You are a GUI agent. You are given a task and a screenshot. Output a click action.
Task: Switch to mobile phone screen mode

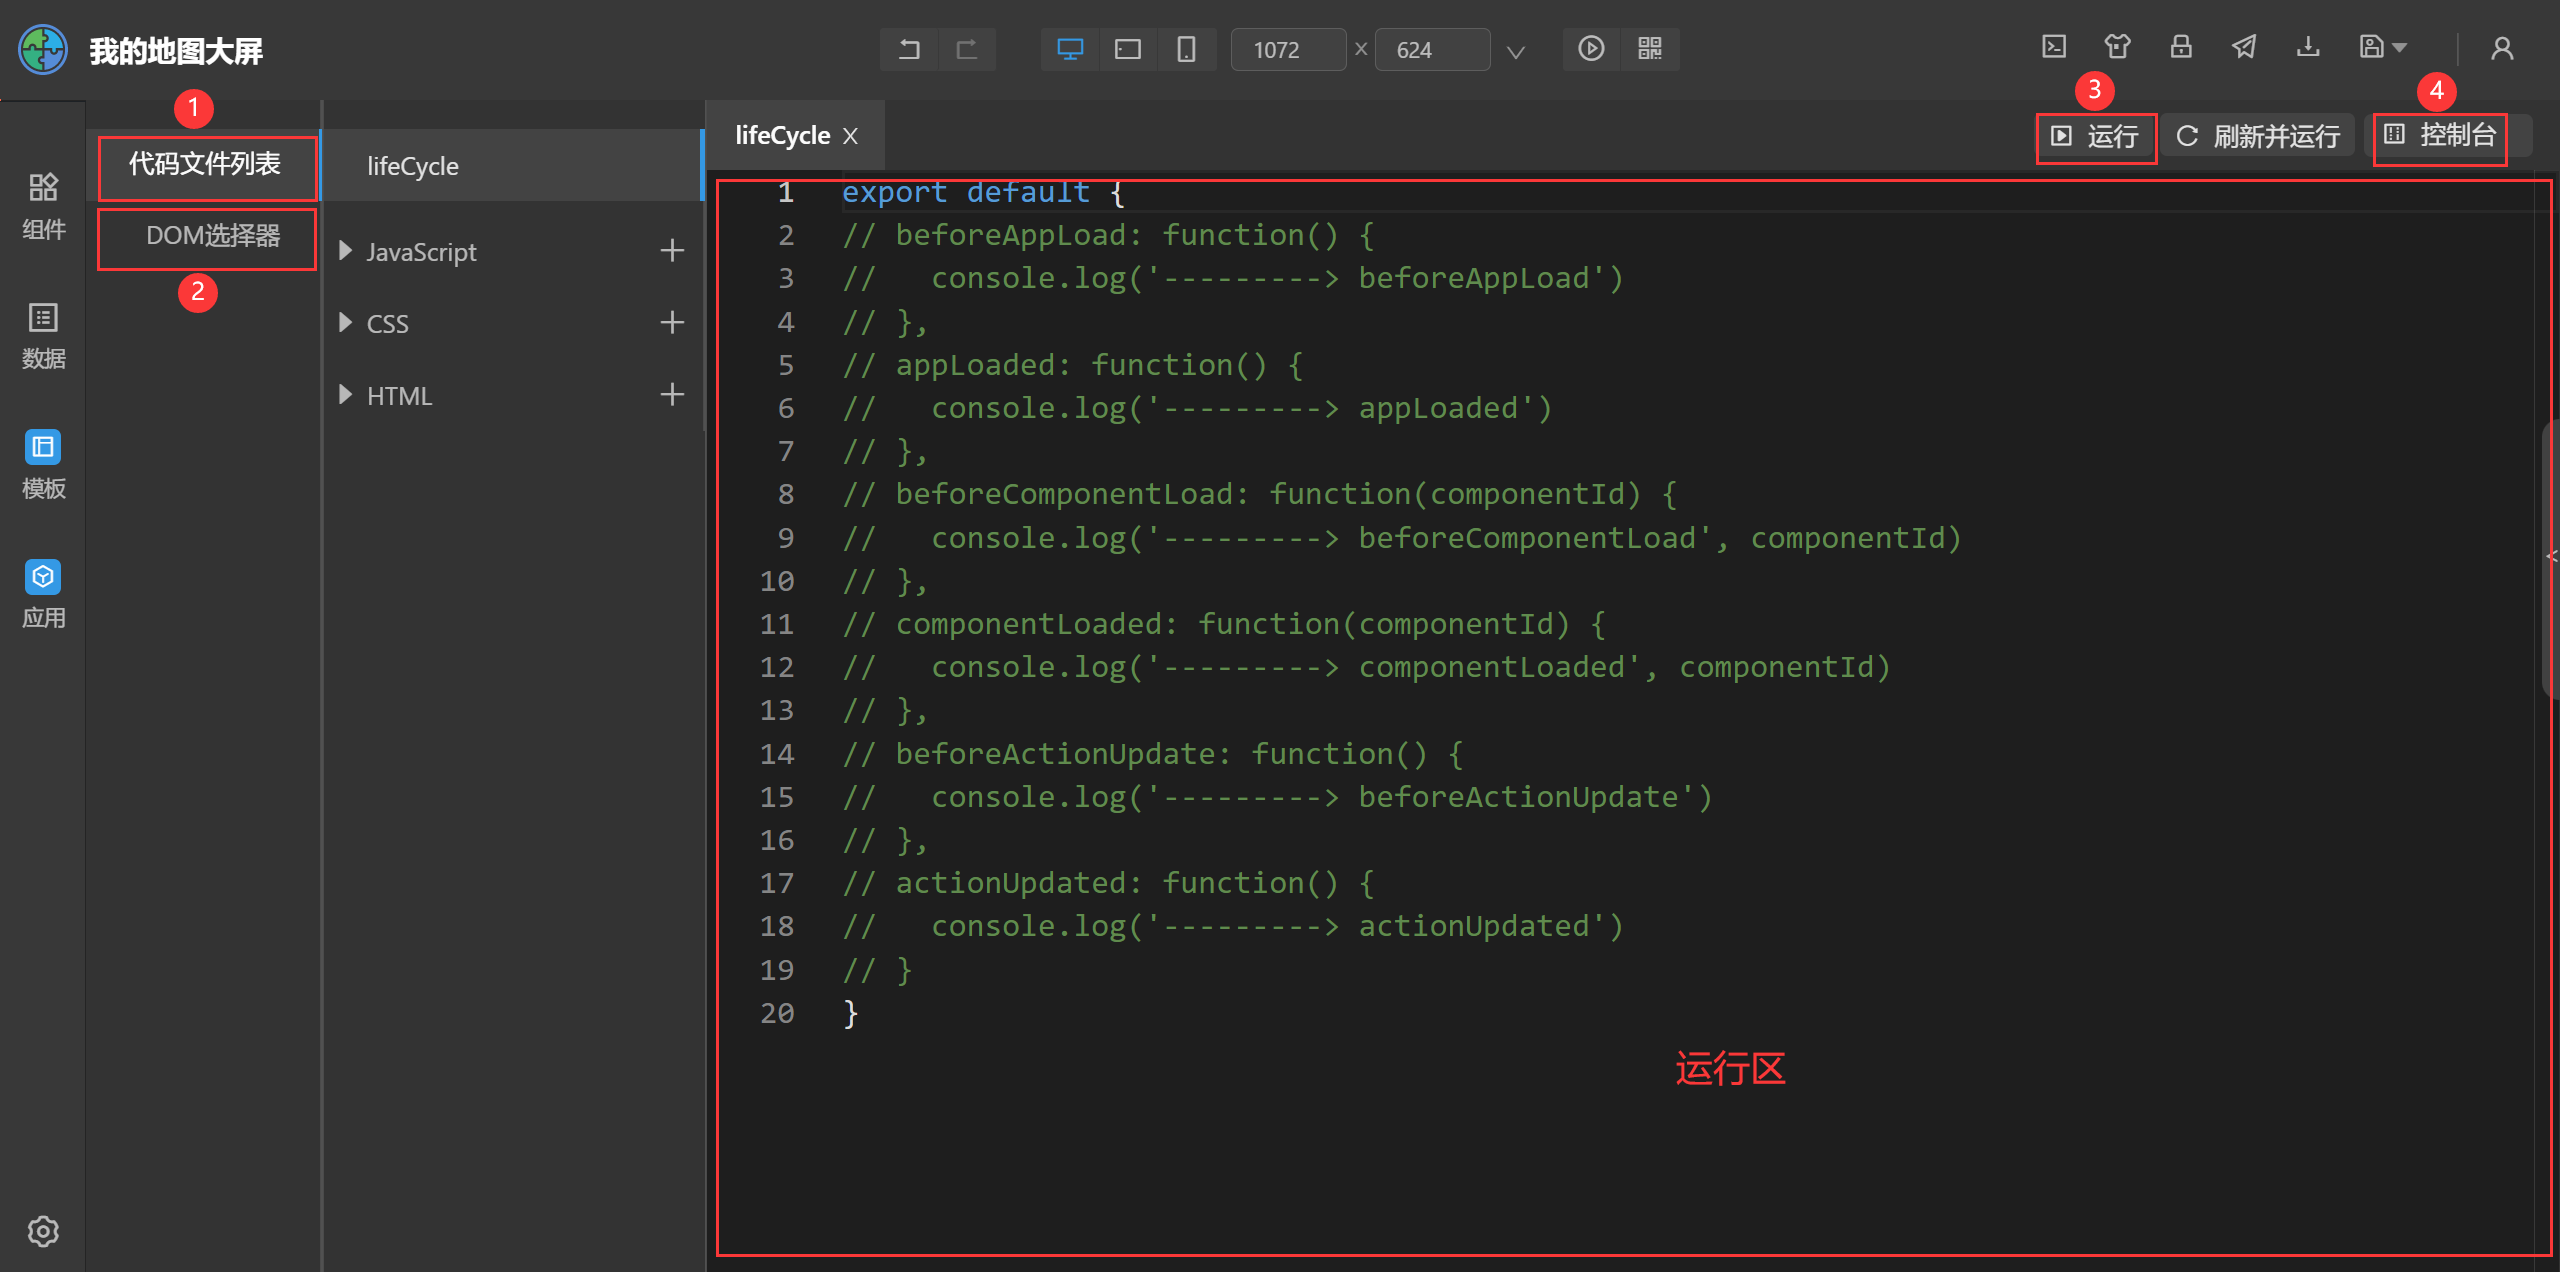tap(1186, 49)
